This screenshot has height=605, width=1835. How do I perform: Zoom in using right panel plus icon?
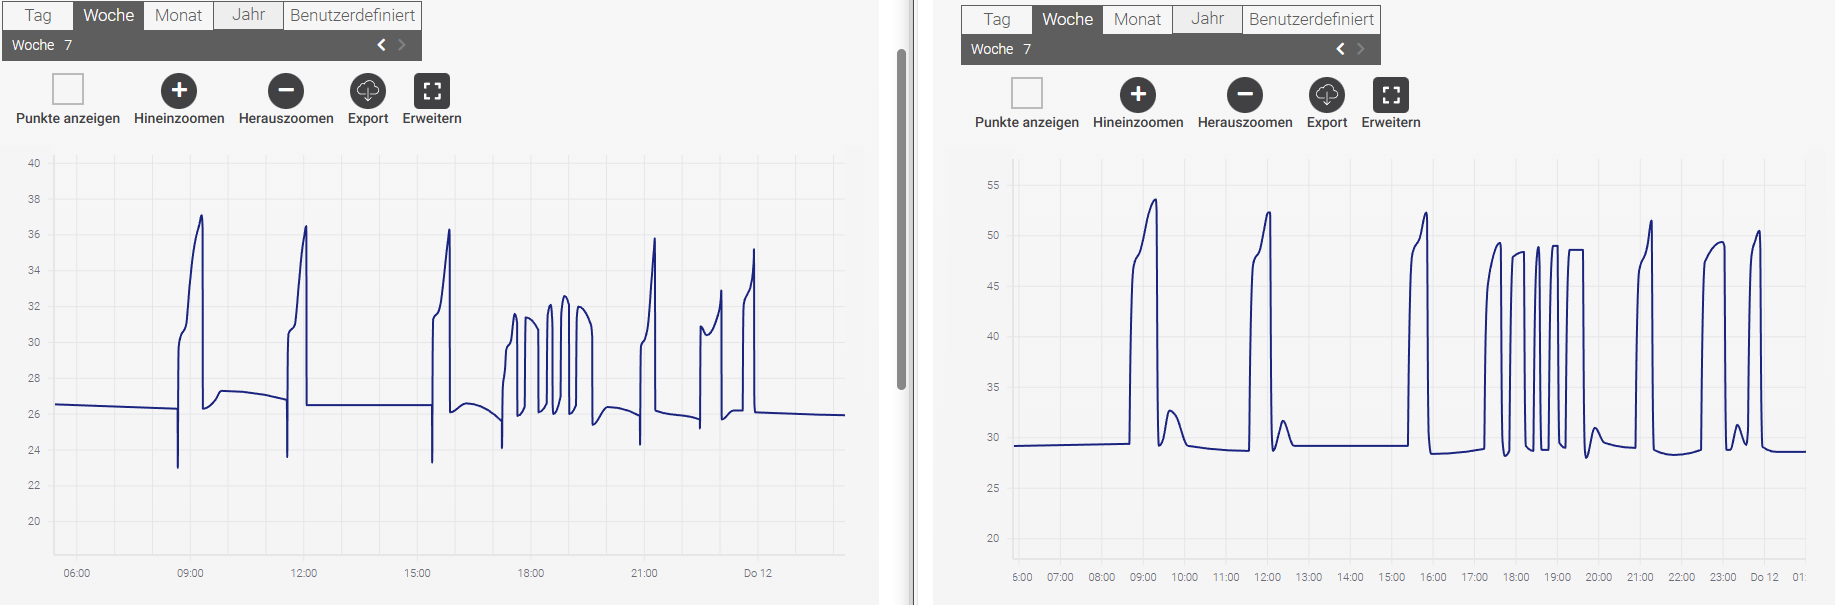1138,95
